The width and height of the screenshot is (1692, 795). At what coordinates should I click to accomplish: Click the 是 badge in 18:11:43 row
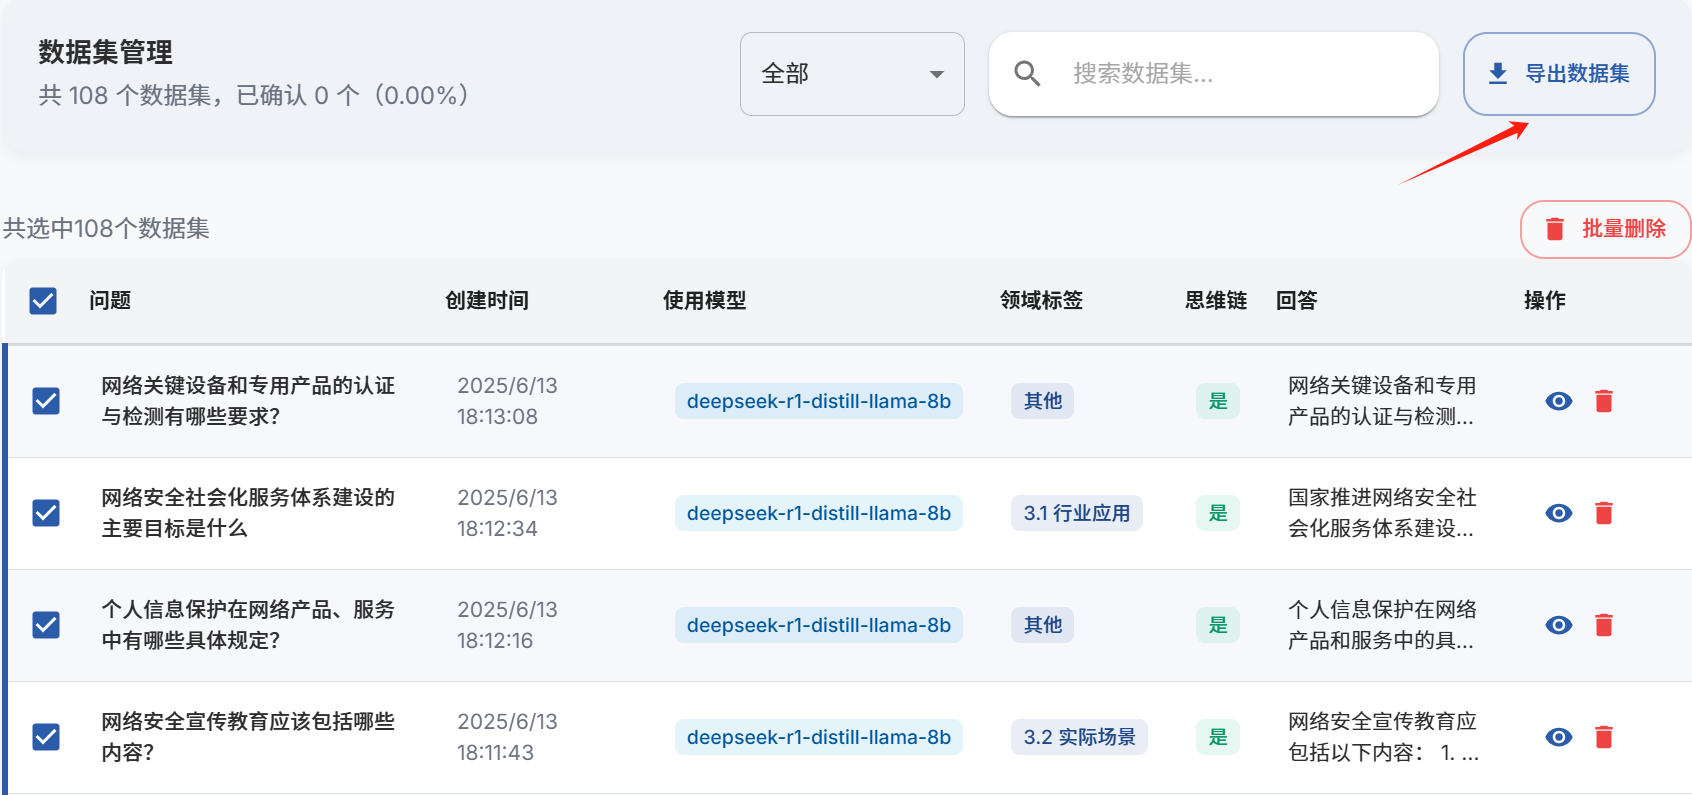1218,737
